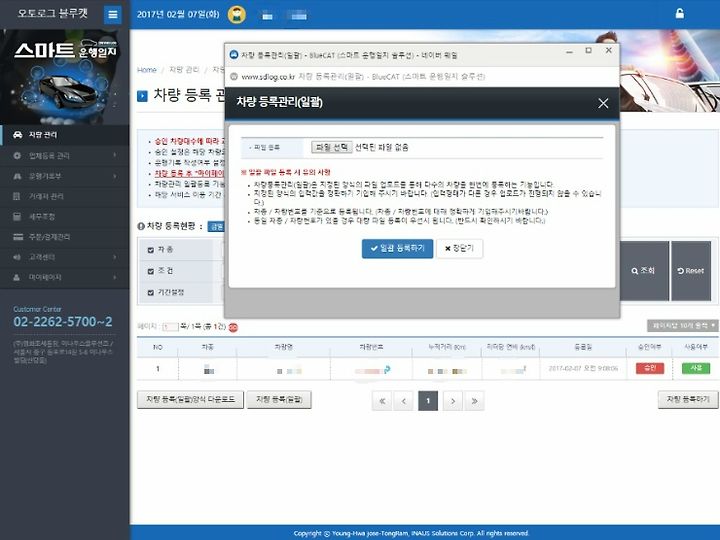Select 차량 관리 car icon in sidebar
This screenshot has height=540, width=720.
pyautogui.click(x=17, y=135)
